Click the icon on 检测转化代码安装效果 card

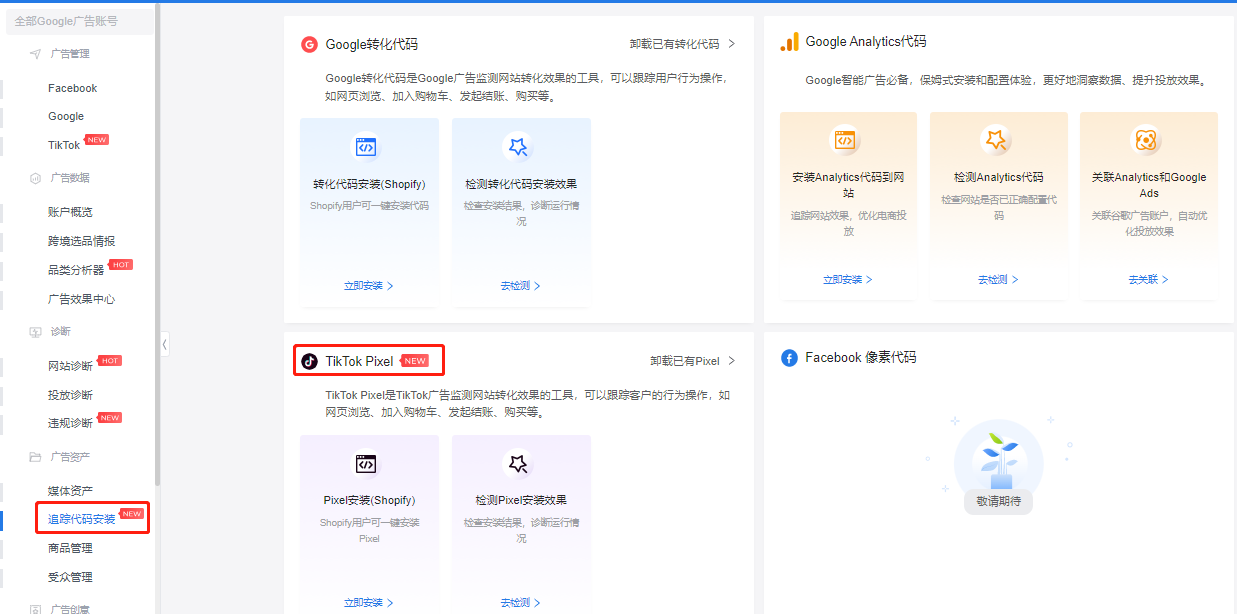(517, 147)
